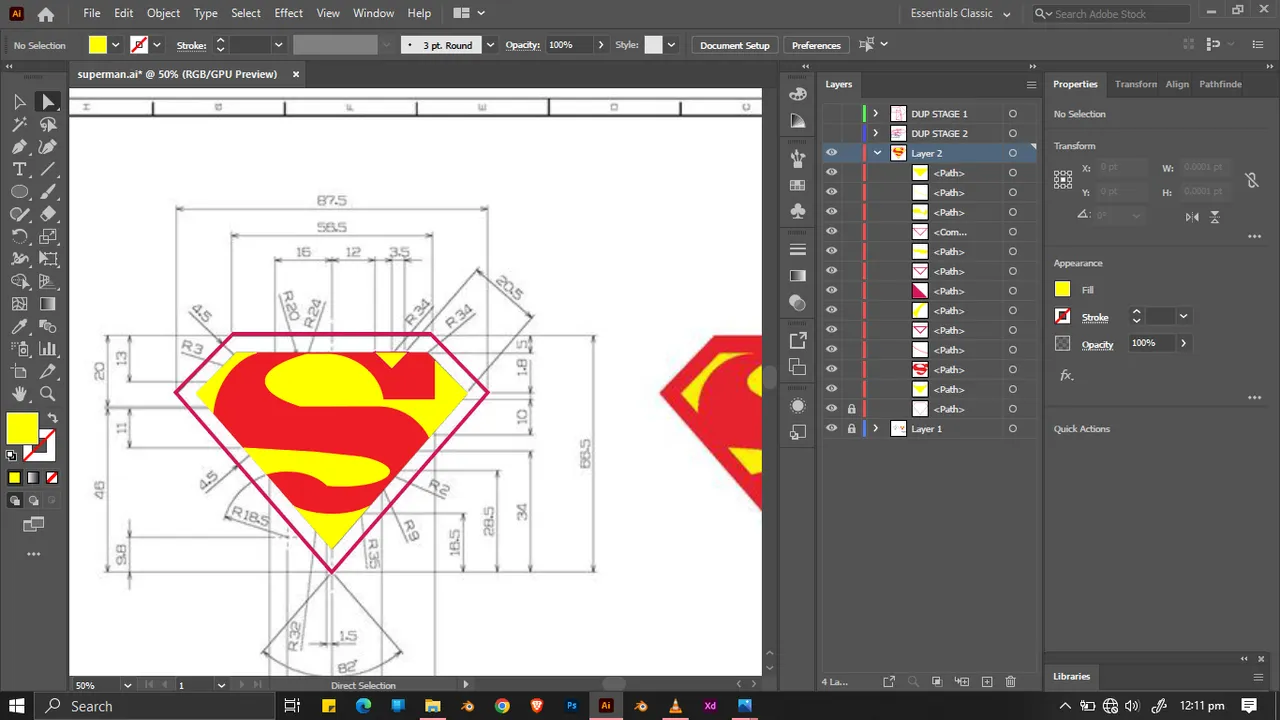Expand the DUP STAGE 1 layer
Image resolution: width=1280 pixels, height=720 pixels.
(x=876, y=114)
